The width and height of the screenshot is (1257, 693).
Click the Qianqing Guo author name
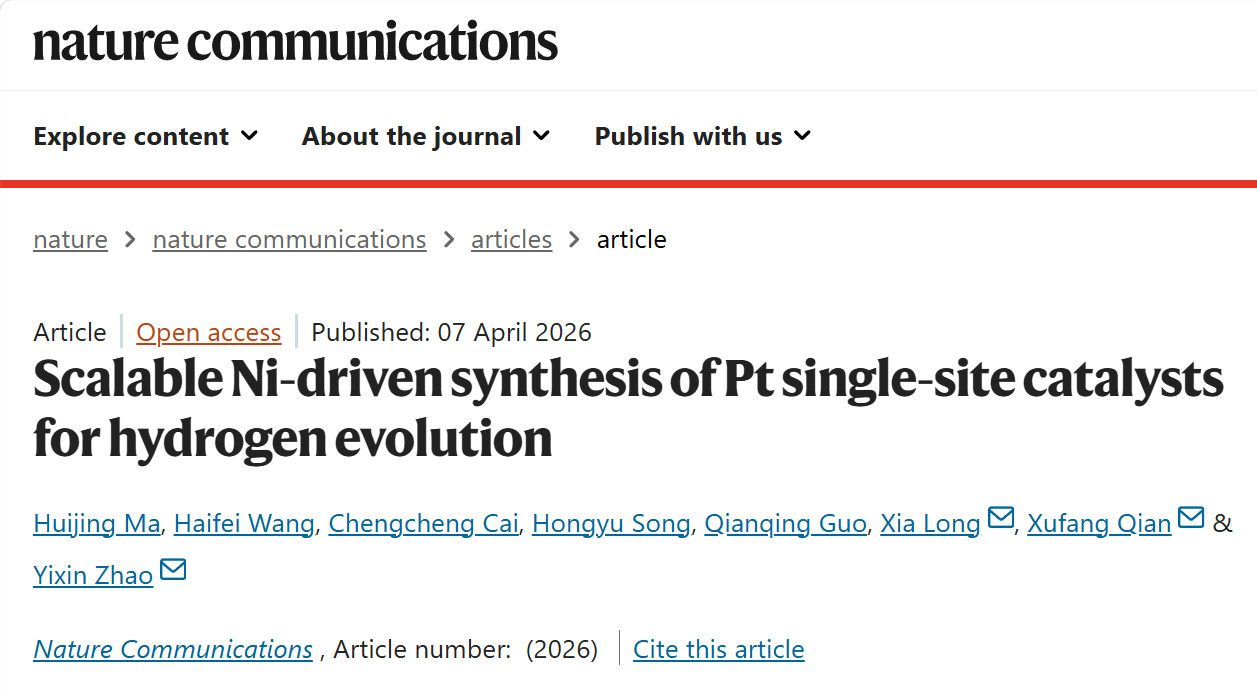coord(785,523)
